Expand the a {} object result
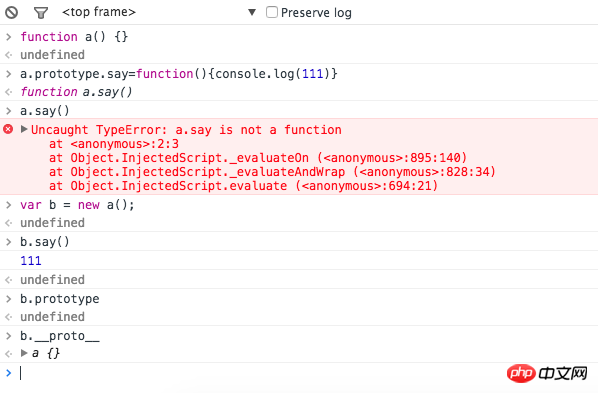The image size is (598, 393). (24, 353)
